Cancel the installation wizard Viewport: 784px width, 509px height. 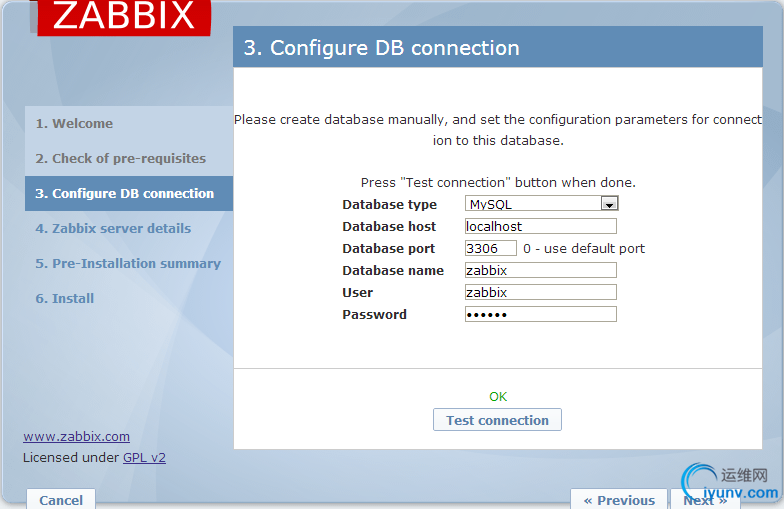coord(61,500)
